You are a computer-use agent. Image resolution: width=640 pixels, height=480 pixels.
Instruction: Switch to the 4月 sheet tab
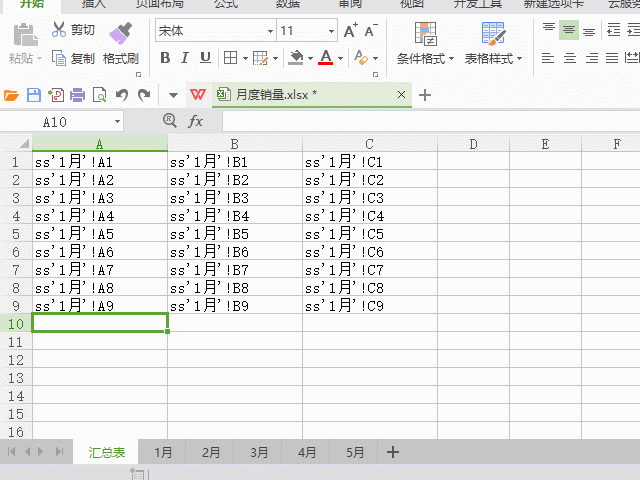pyautogui.click(x=307, y=452)
